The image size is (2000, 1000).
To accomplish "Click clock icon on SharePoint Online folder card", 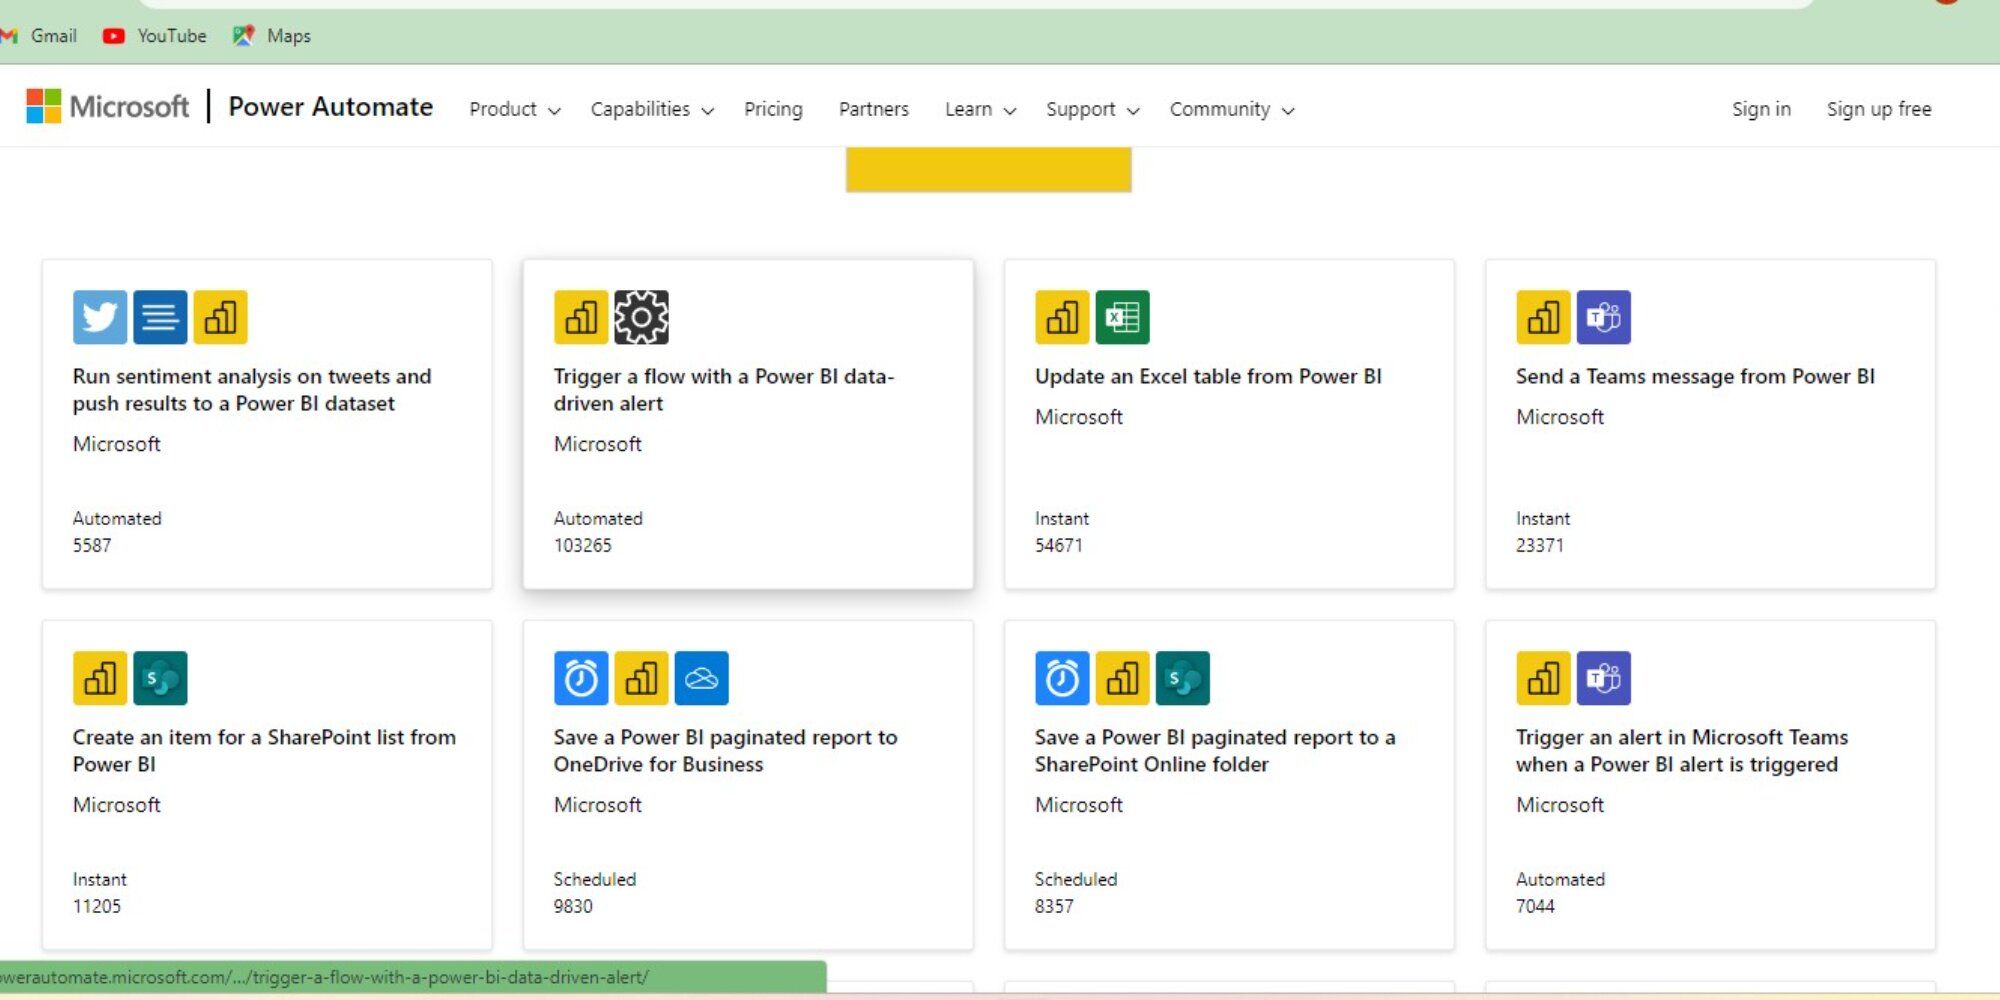I will pyautogui.click(x=1062, y=678).
